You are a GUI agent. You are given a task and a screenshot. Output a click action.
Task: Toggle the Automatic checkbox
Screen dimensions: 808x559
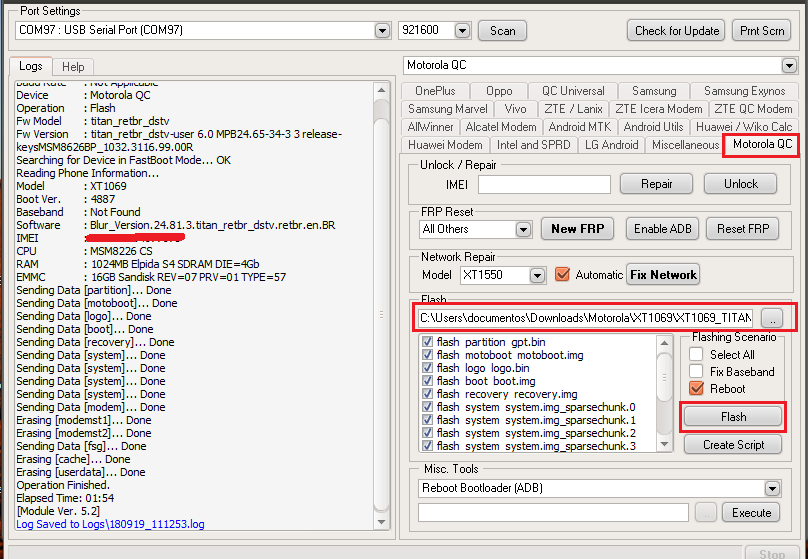tap(562, 275)
